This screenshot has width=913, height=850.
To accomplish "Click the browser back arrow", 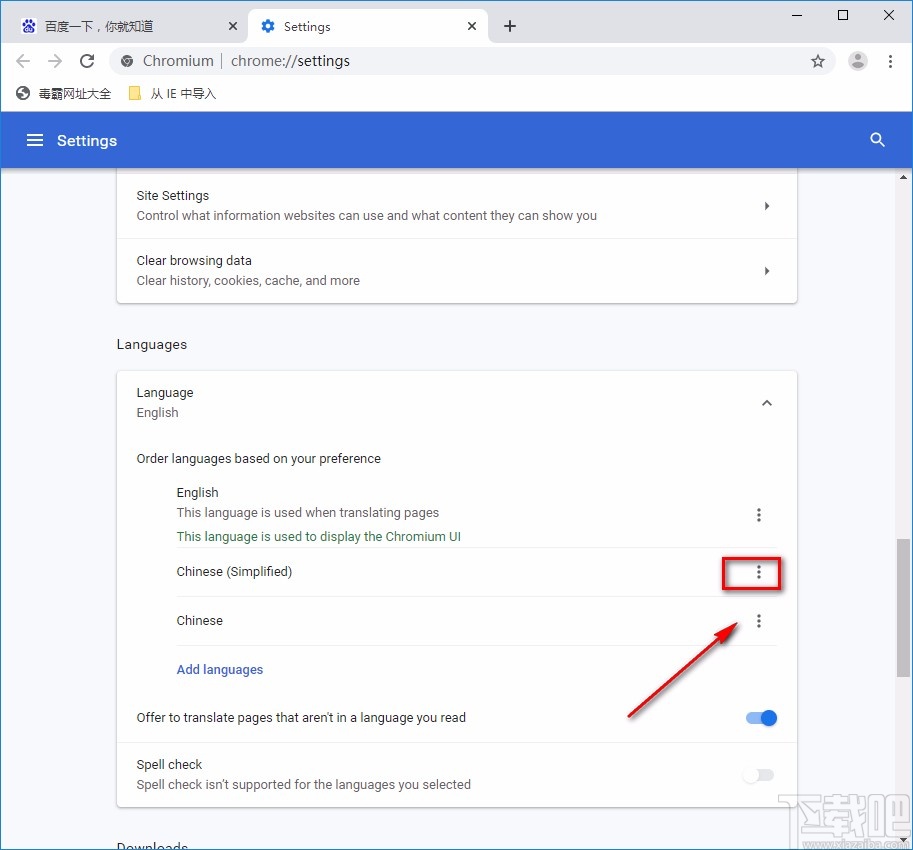I will 23,61.
